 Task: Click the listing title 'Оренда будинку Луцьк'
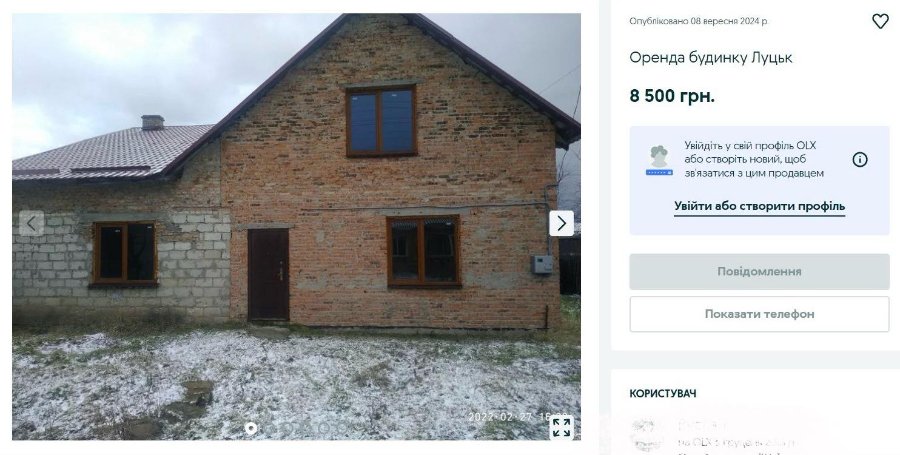[711, 57]
